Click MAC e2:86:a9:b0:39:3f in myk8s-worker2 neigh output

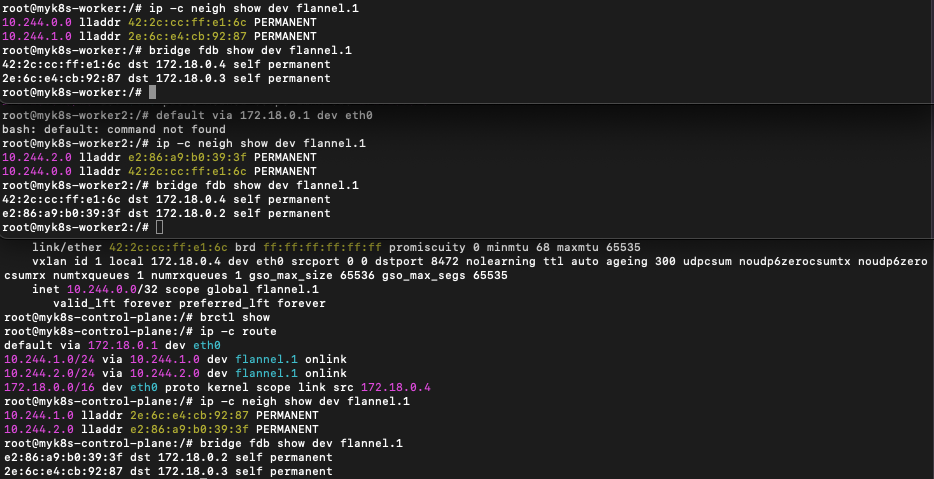[188, 157]
